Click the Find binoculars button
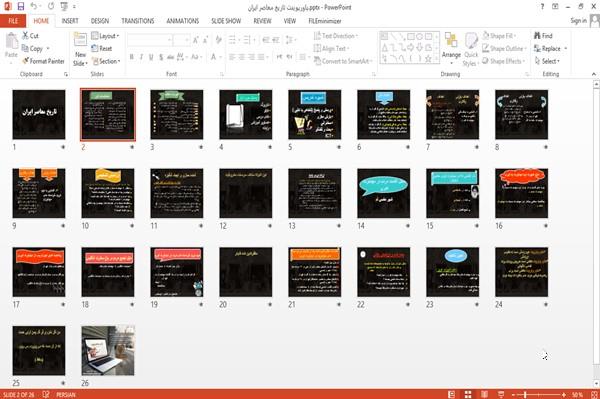The image size is (600, 399). [x=543, y=36]
